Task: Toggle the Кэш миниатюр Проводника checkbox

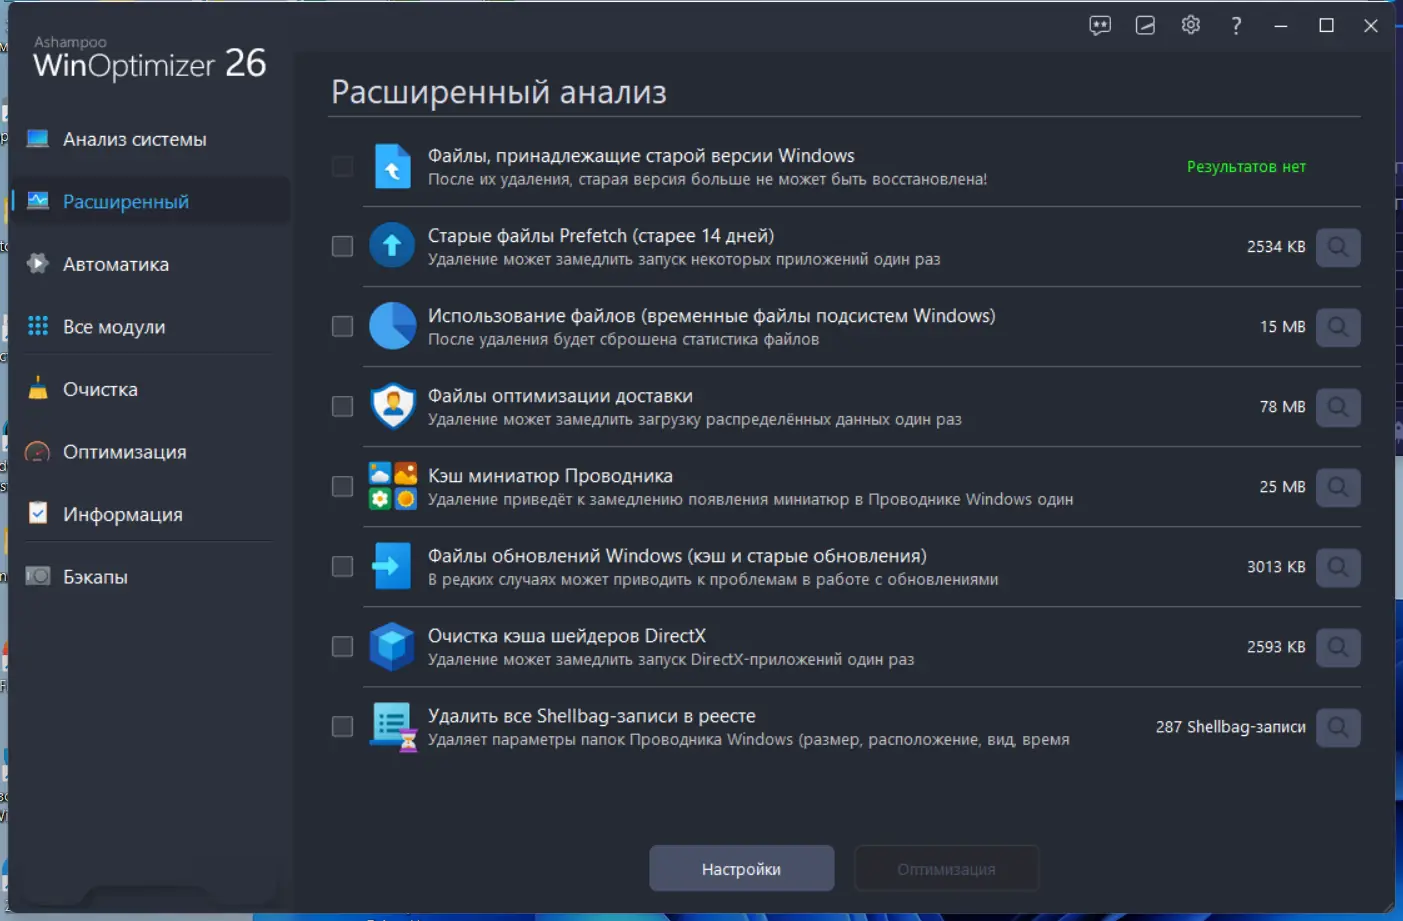Action: click(x=342, y=486)
